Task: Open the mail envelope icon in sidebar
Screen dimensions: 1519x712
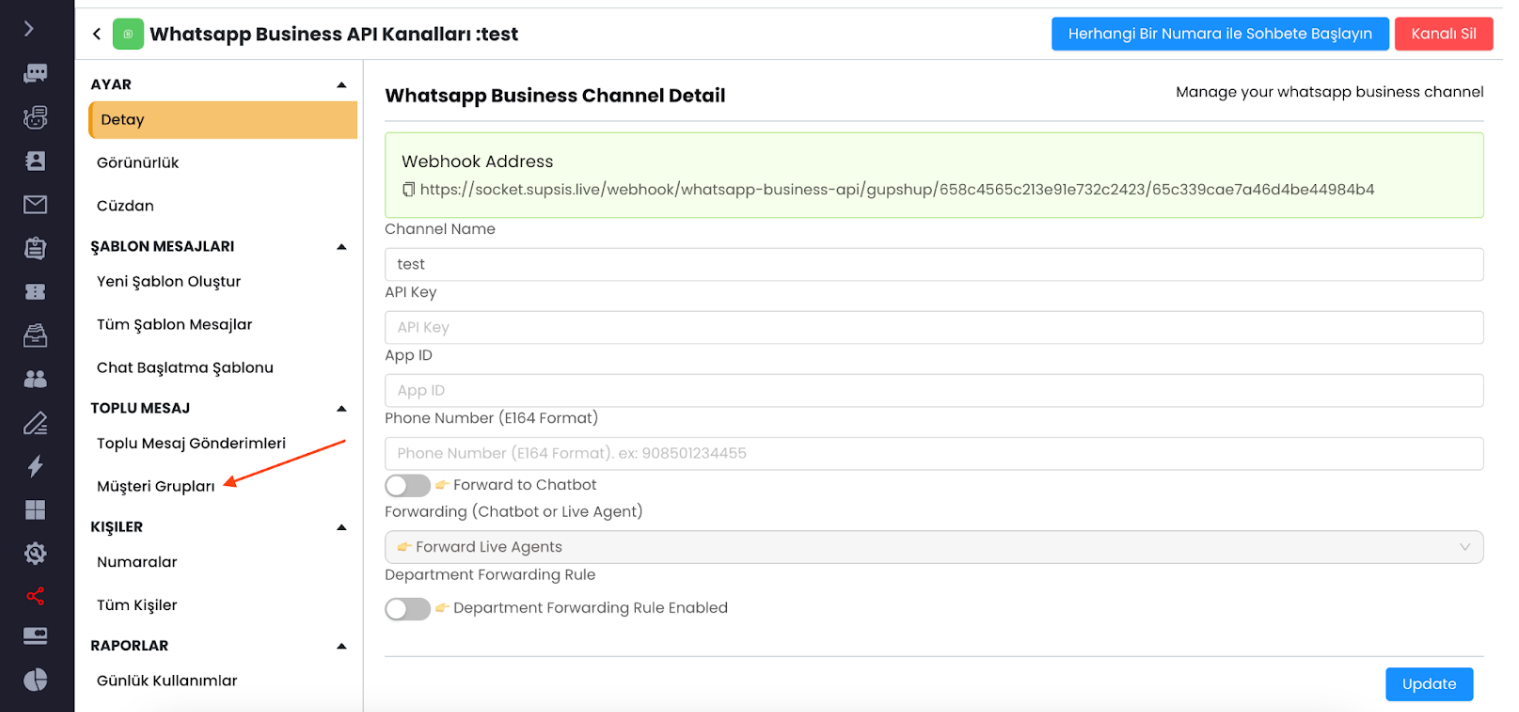Action: pyautogui.click(x=35, y=204)
